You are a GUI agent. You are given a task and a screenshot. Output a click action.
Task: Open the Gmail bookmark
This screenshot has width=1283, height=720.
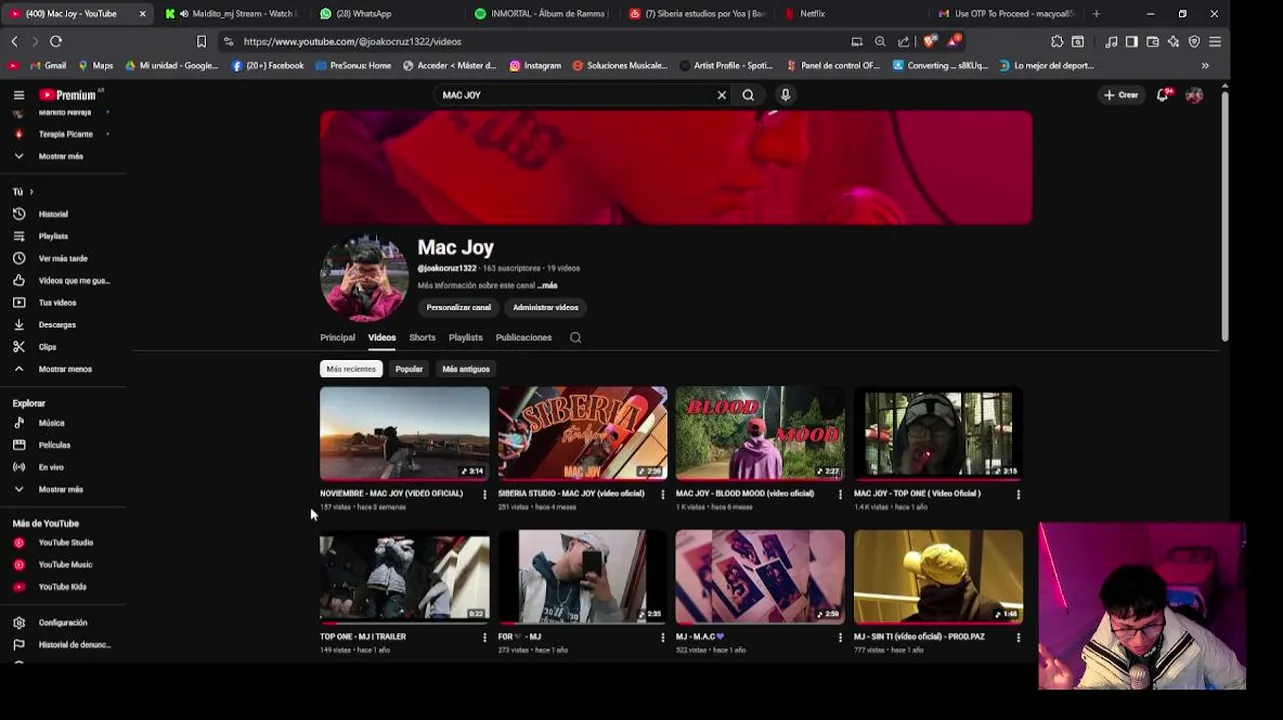coord(49,65)
